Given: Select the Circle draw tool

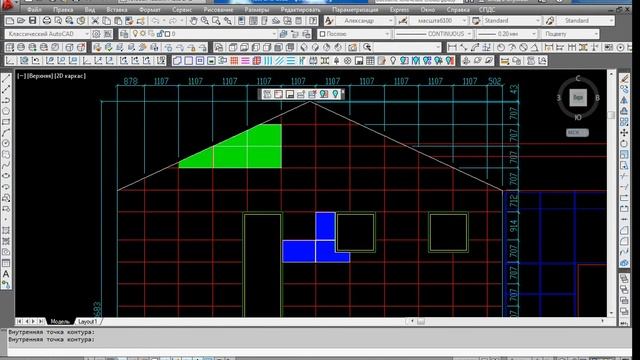Looking at the screenshot, I should point(6,144).
